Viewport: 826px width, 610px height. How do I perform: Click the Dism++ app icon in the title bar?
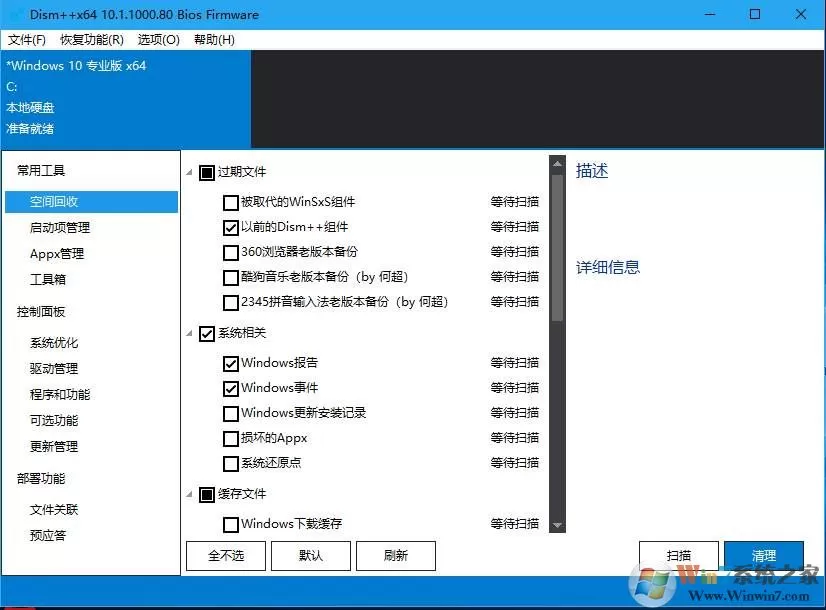tap(17, 15)
